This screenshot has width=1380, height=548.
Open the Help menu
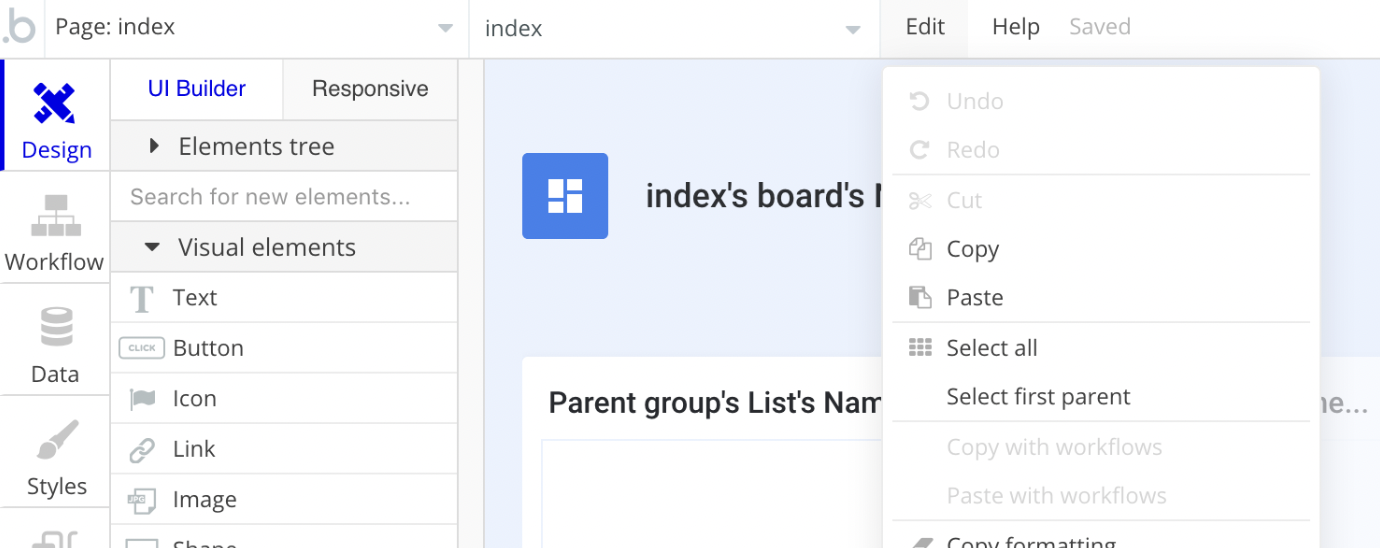tap(1016, 28)
